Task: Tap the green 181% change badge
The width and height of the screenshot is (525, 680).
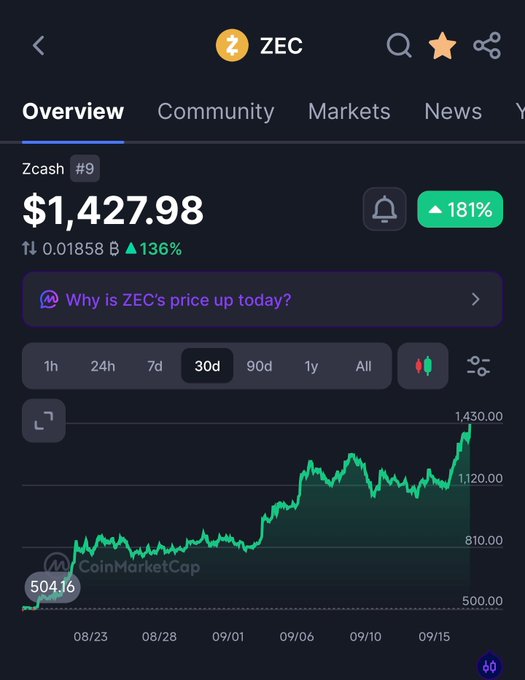Action: pos(460,209)
